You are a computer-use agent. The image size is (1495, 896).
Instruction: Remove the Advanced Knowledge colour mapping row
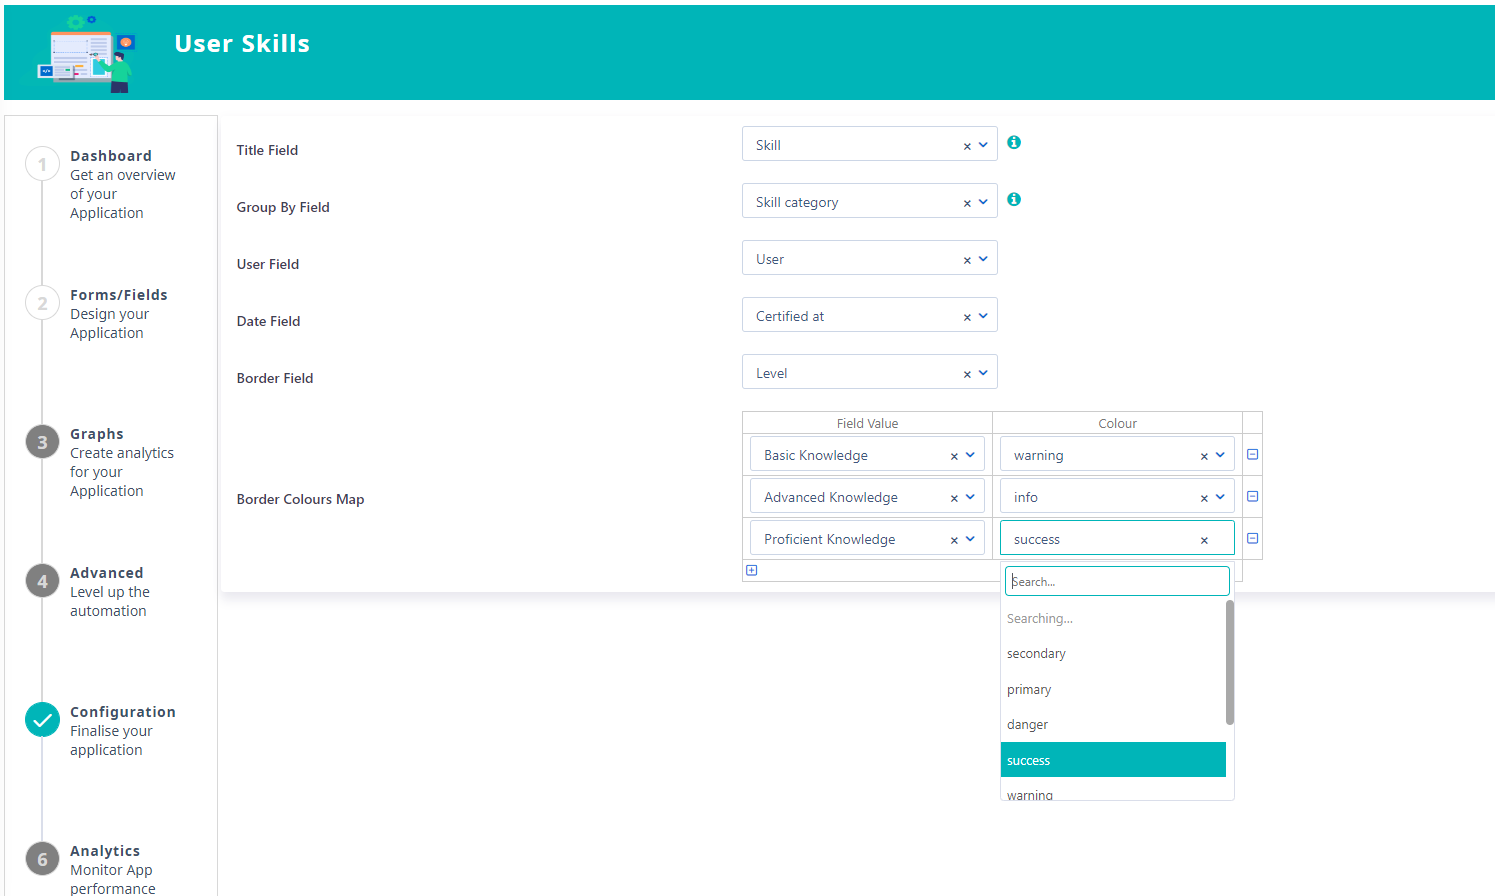coord(1252,495)
